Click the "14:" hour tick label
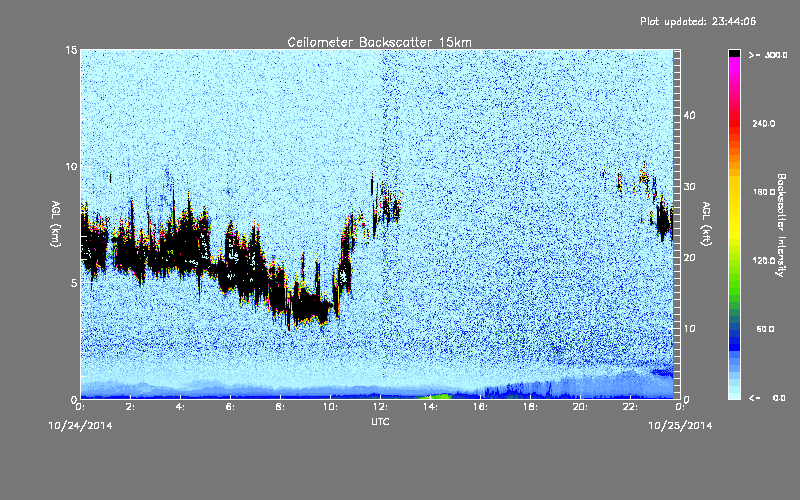Image resolution: width=800 pixels, height=500 pixels. point(430,407)
